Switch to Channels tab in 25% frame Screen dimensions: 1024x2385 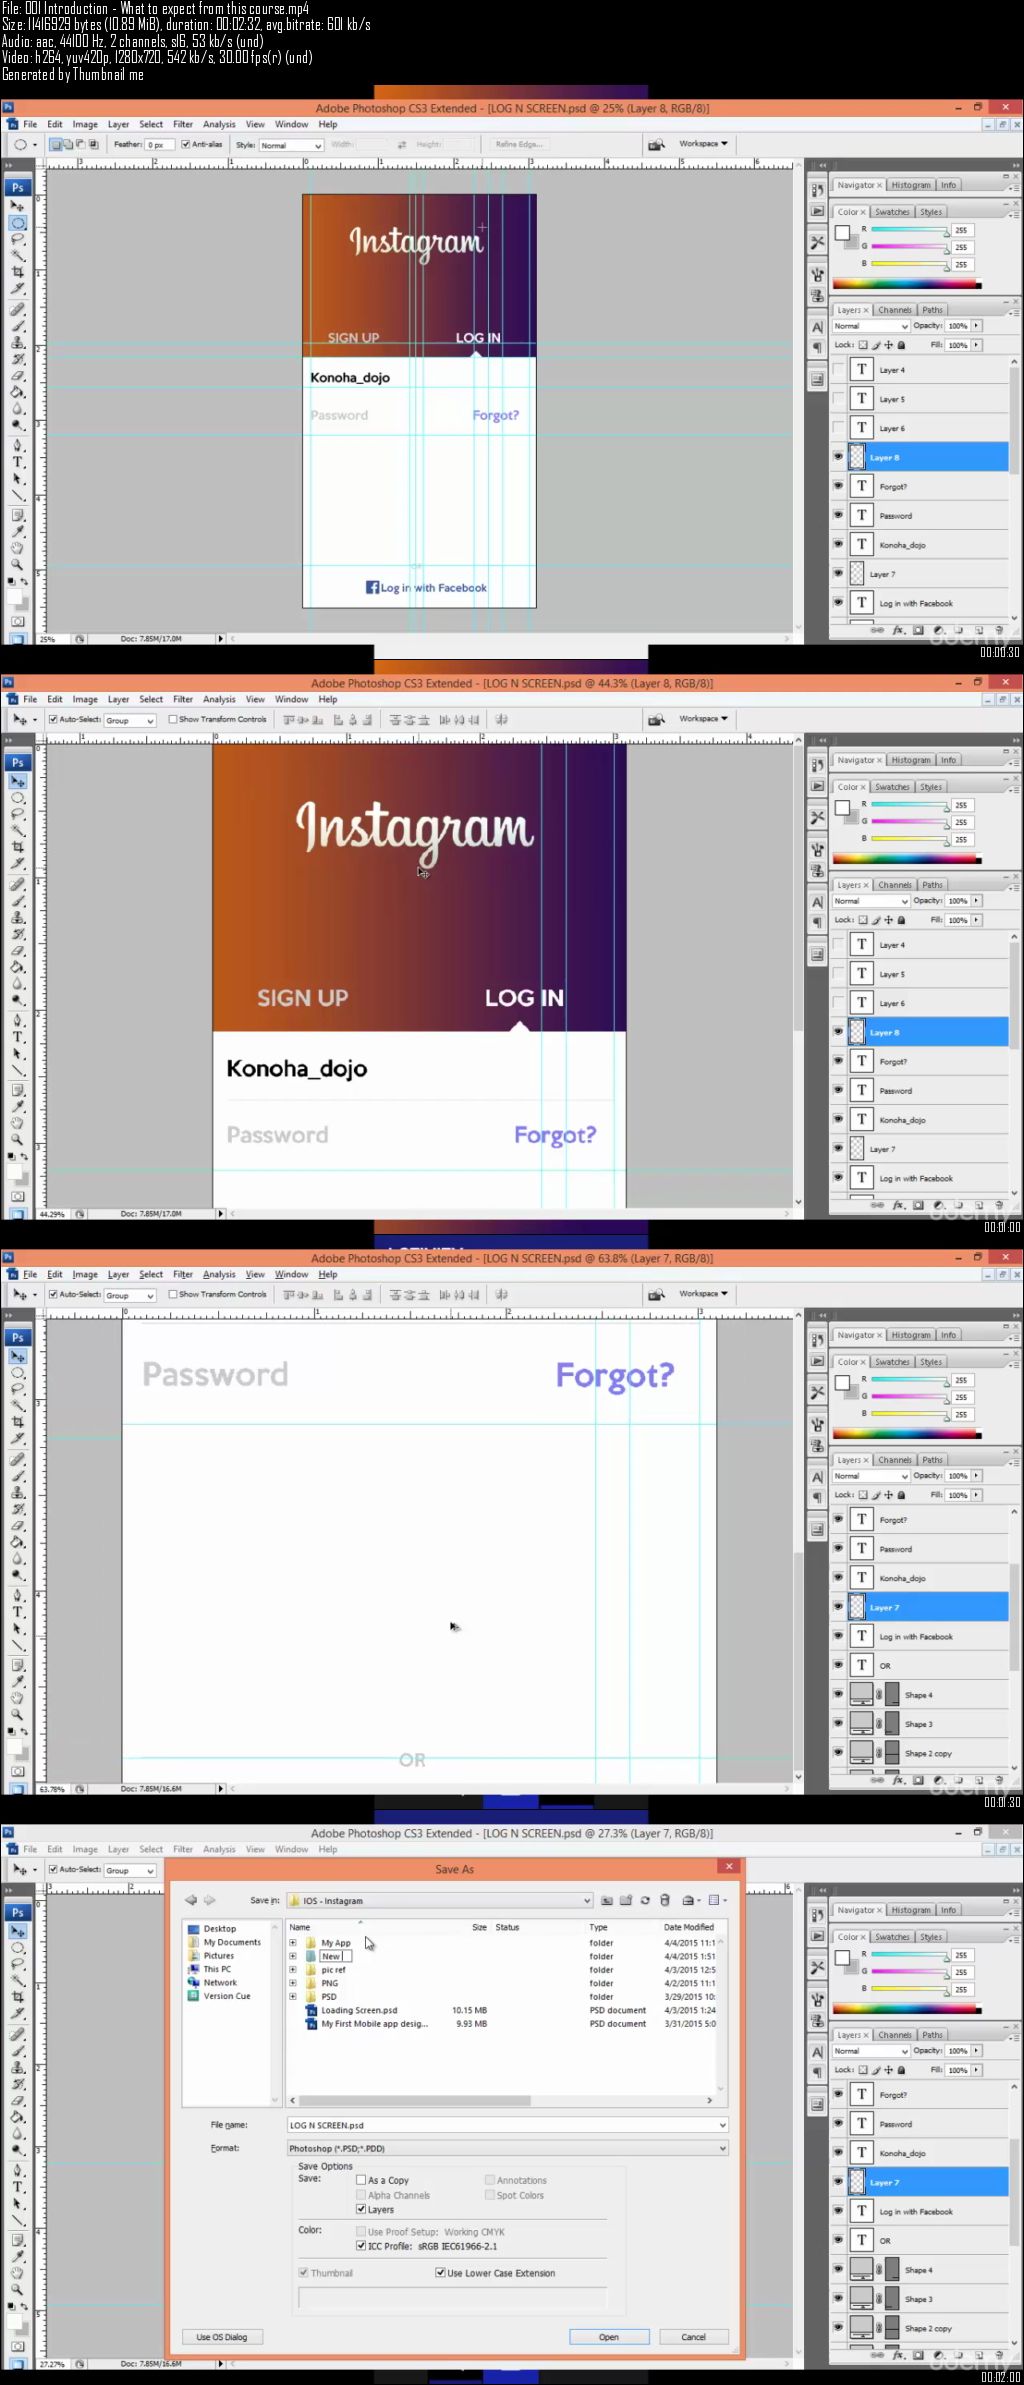point(895,310)
